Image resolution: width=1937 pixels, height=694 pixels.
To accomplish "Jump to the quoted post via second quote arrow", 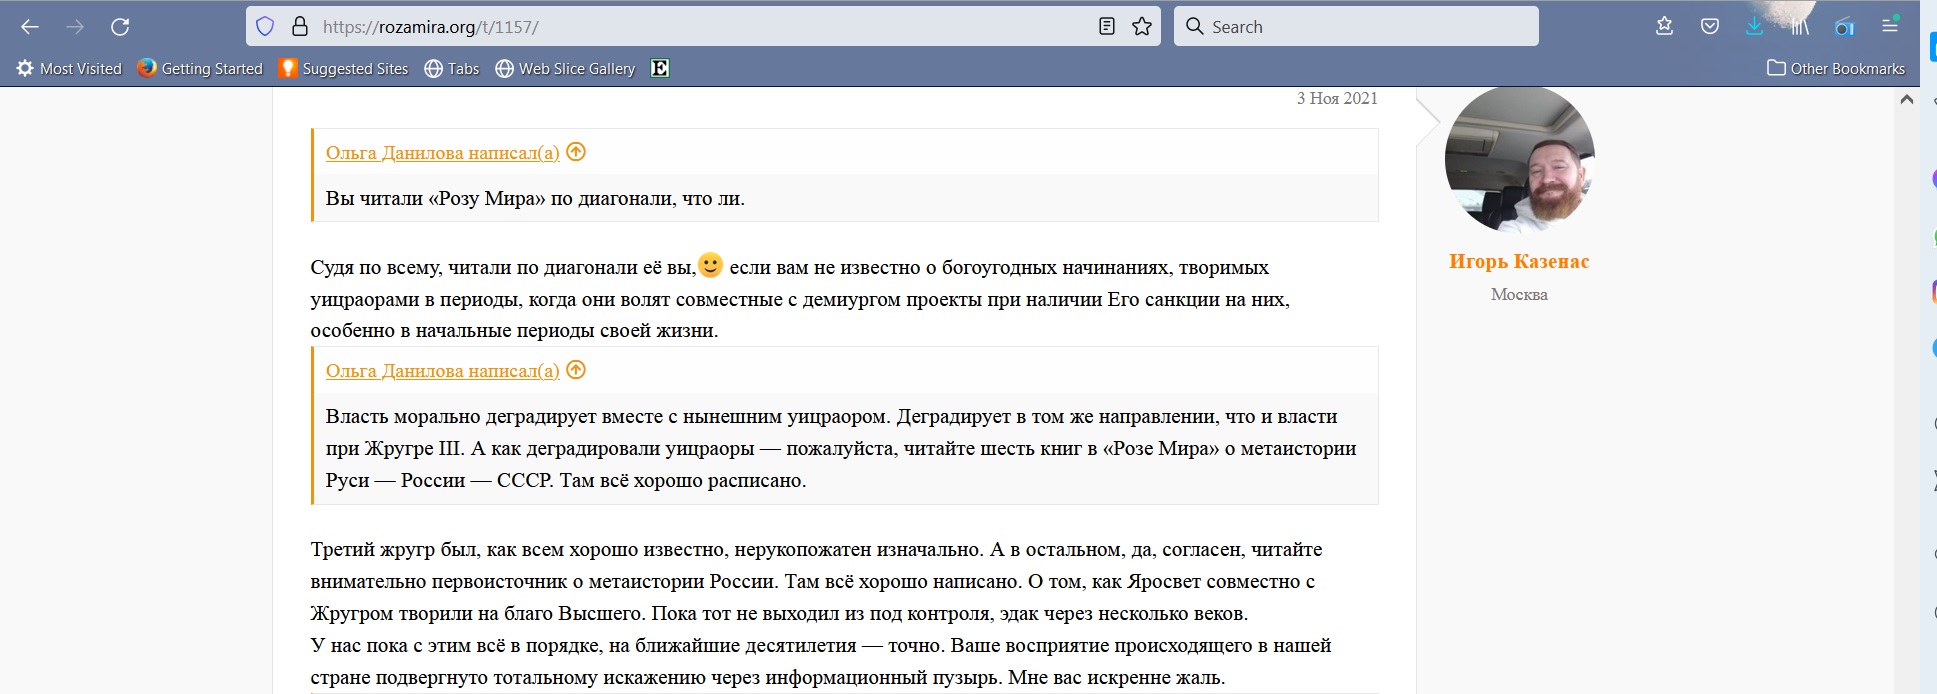I will [x=576, y=370].
